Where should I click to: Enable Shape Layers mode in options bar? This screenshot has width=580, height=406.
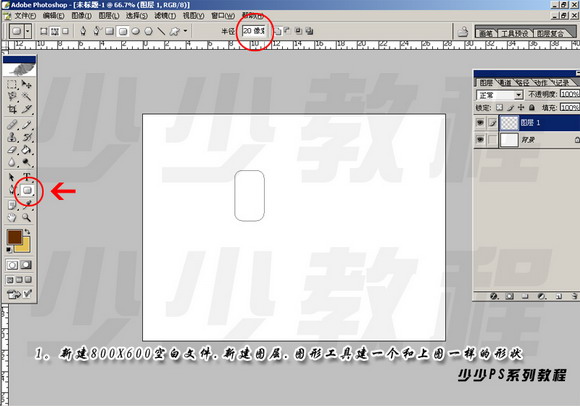[x=44, y=31]
